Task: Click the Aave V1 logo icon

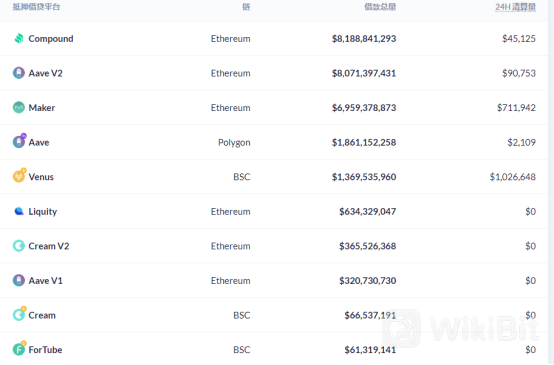Action: click(x=19, y=280)
